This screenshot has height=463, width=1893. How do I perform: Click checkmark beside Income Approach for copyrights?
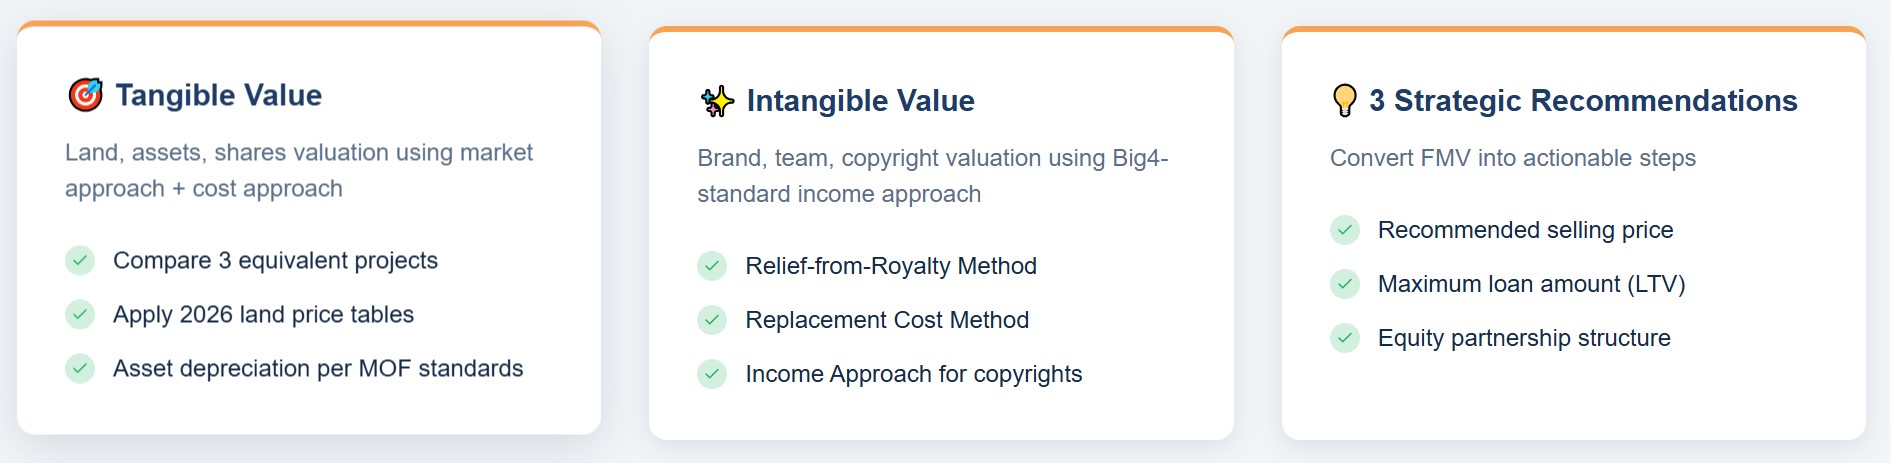pos(712,375)
